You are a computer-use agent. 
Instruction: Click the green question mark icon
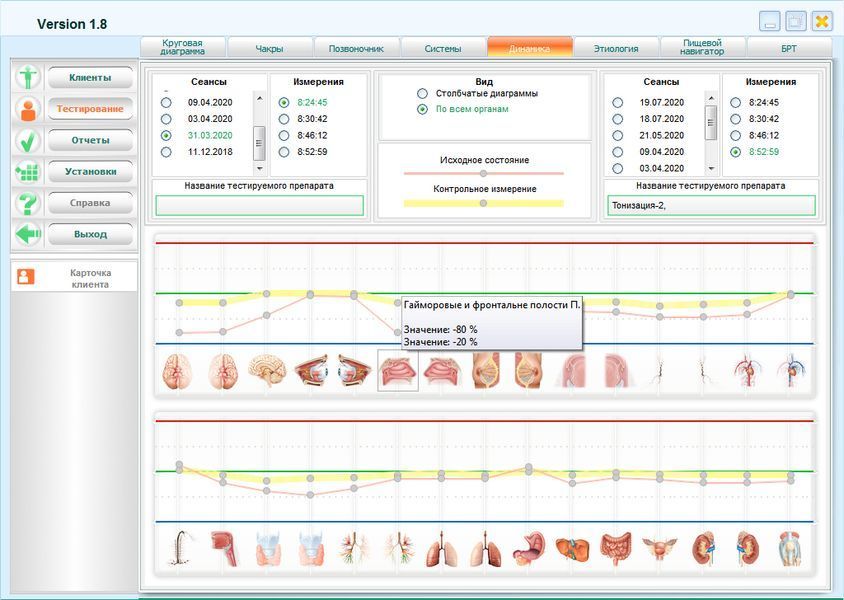[27, 203]
